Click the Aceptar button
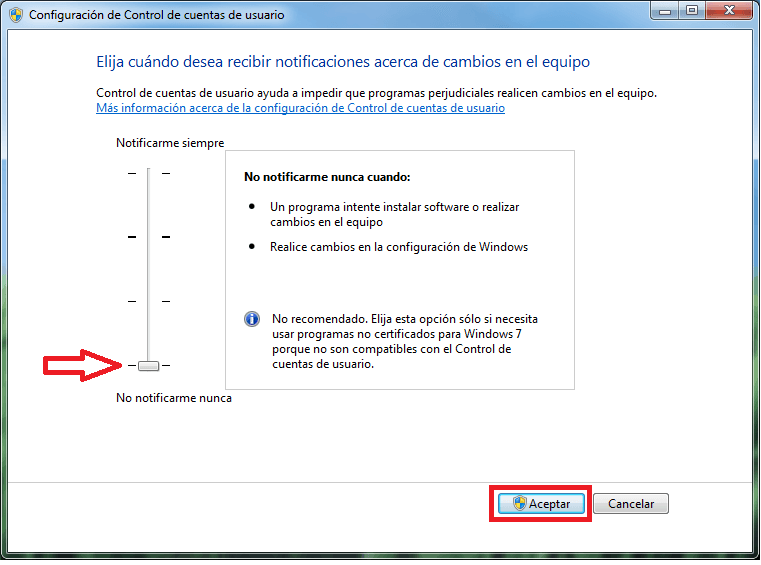This screenshot has width=761, height=565. coord(541,503)
